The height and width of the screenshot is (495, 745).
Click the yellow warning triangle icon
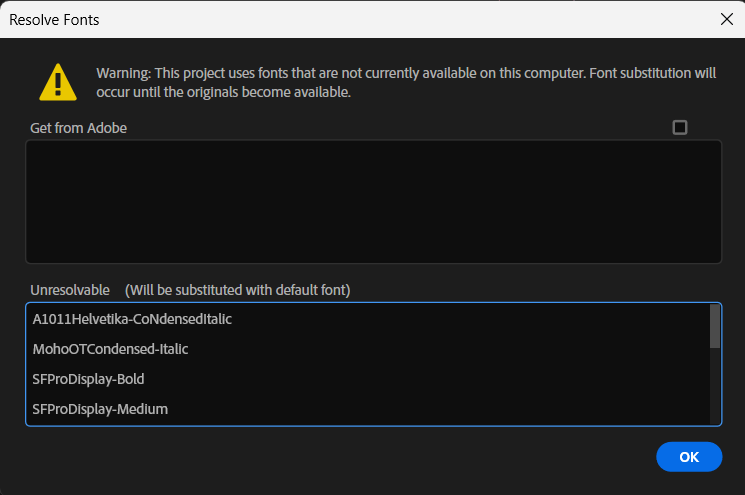58,82
